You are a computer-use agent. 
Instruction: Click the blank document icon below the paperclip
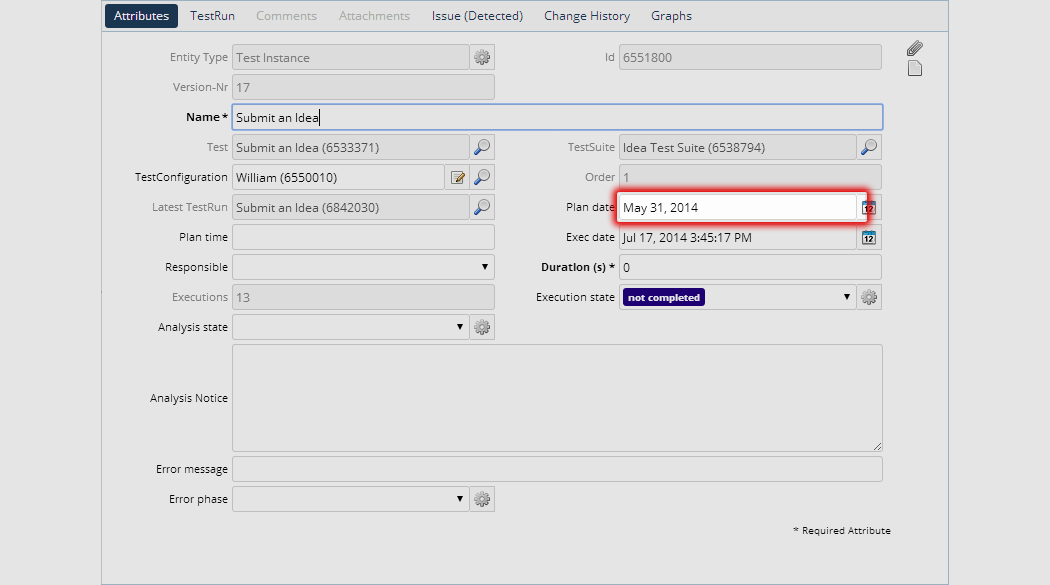point(915,68)
